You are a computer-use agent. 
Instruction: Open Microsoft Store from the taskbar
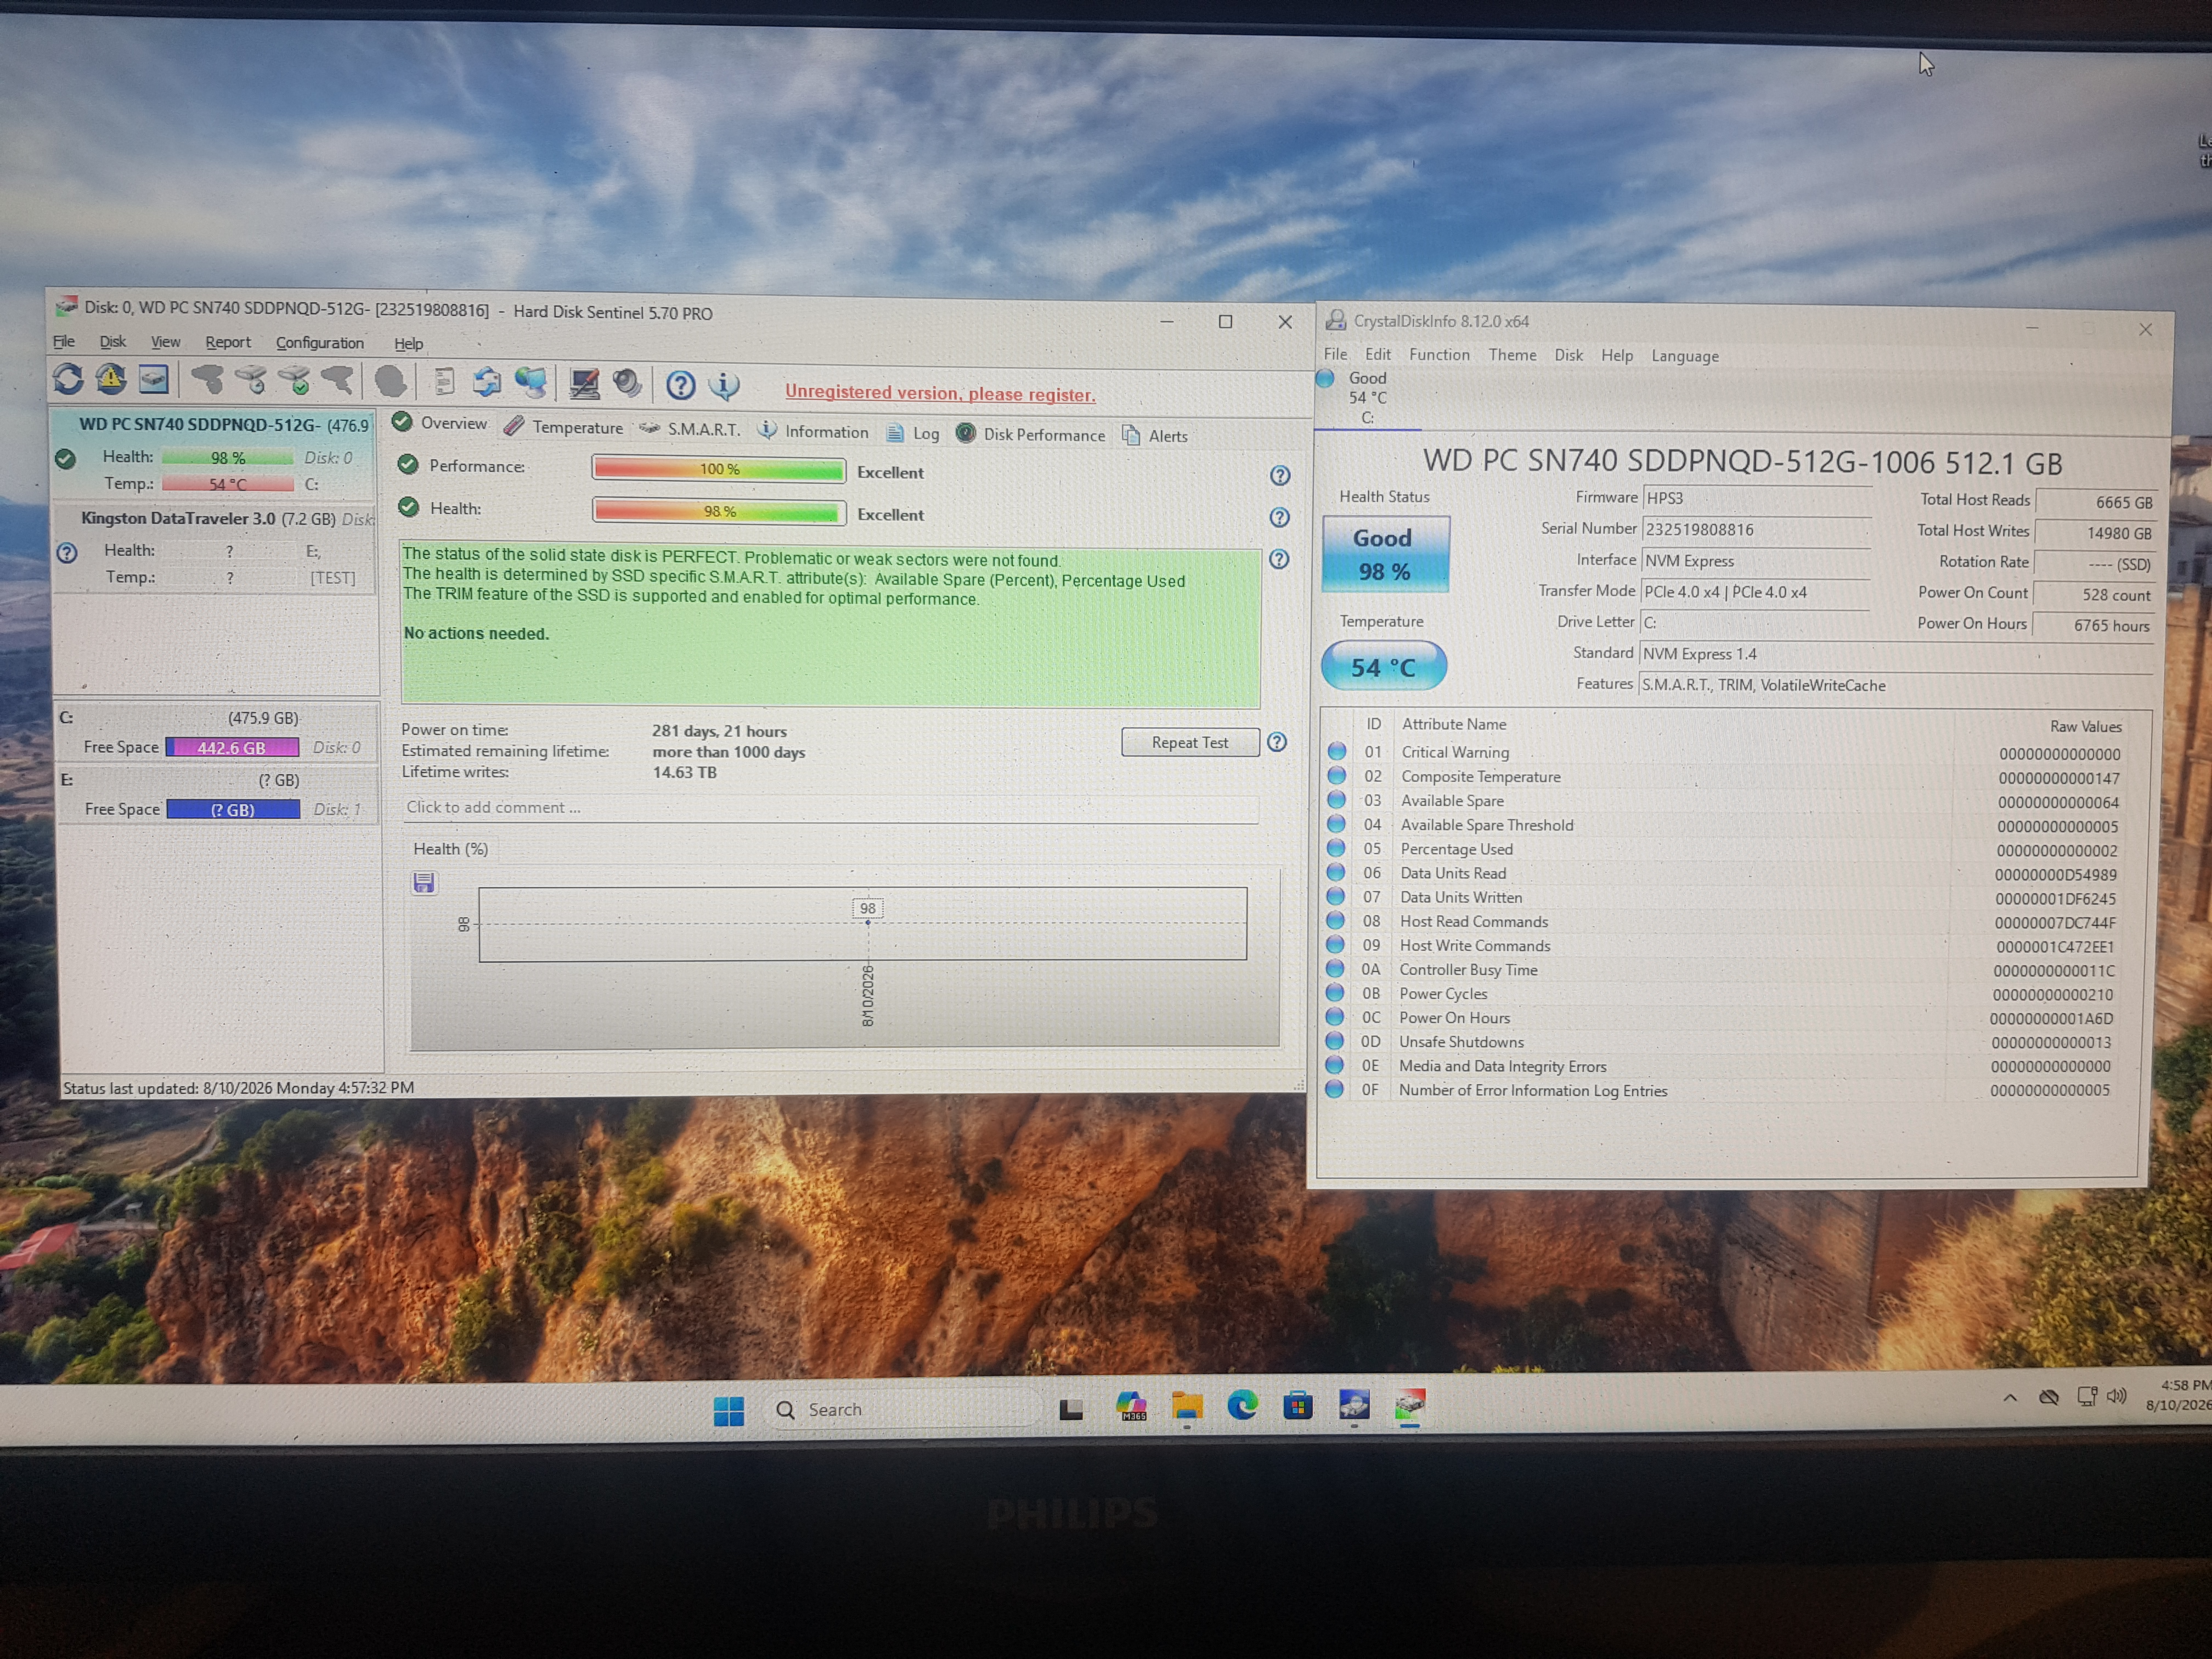[1298, 1406]
